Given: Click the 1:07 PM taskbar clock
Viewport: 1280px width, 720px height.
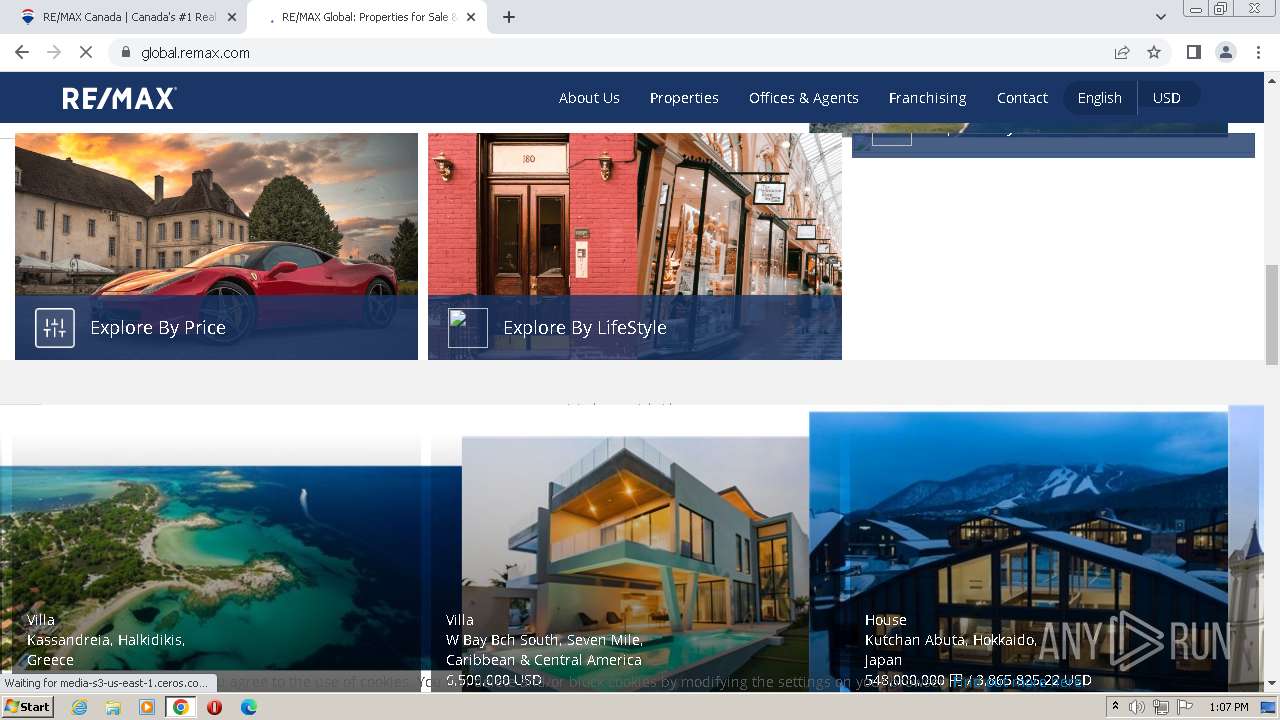Looking at the screenshot, I should tap(1229, 707).
